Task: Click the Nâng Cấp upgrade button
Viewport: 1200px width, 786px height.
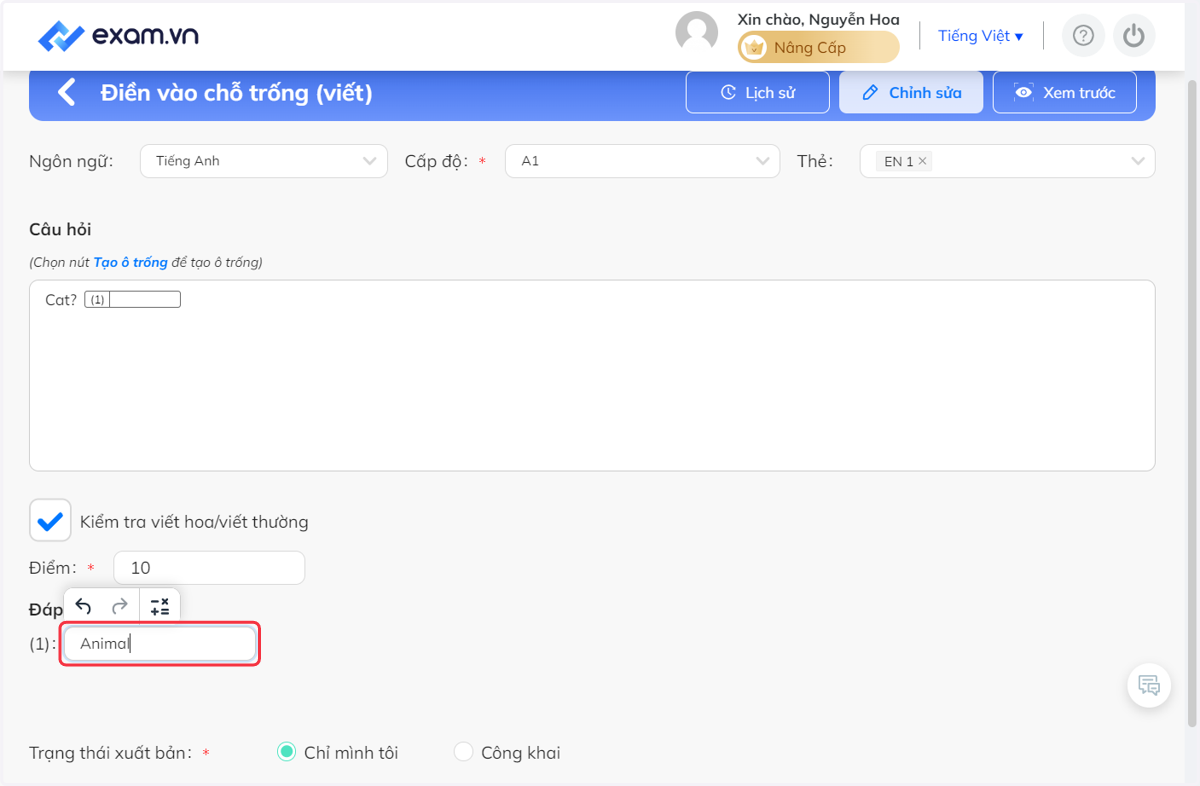Action: [819, 47]
